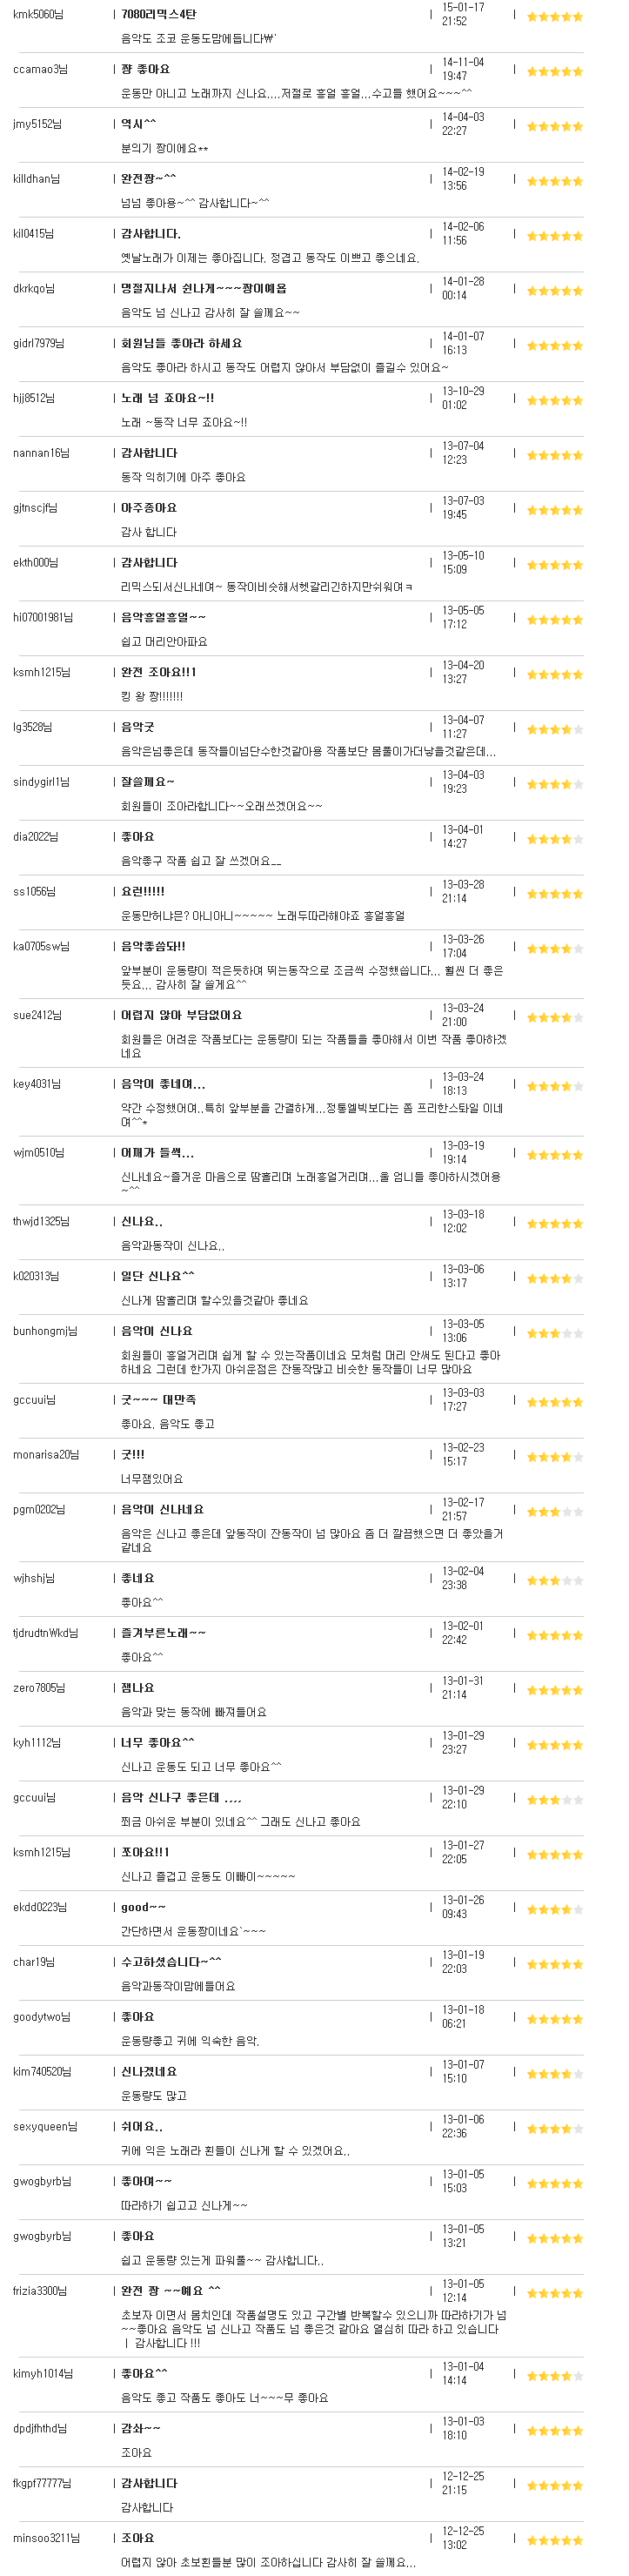Viewport: 629px width, 2576px height.
Task: Click the star rating on kmk5060's review
Action: [555, 17]
